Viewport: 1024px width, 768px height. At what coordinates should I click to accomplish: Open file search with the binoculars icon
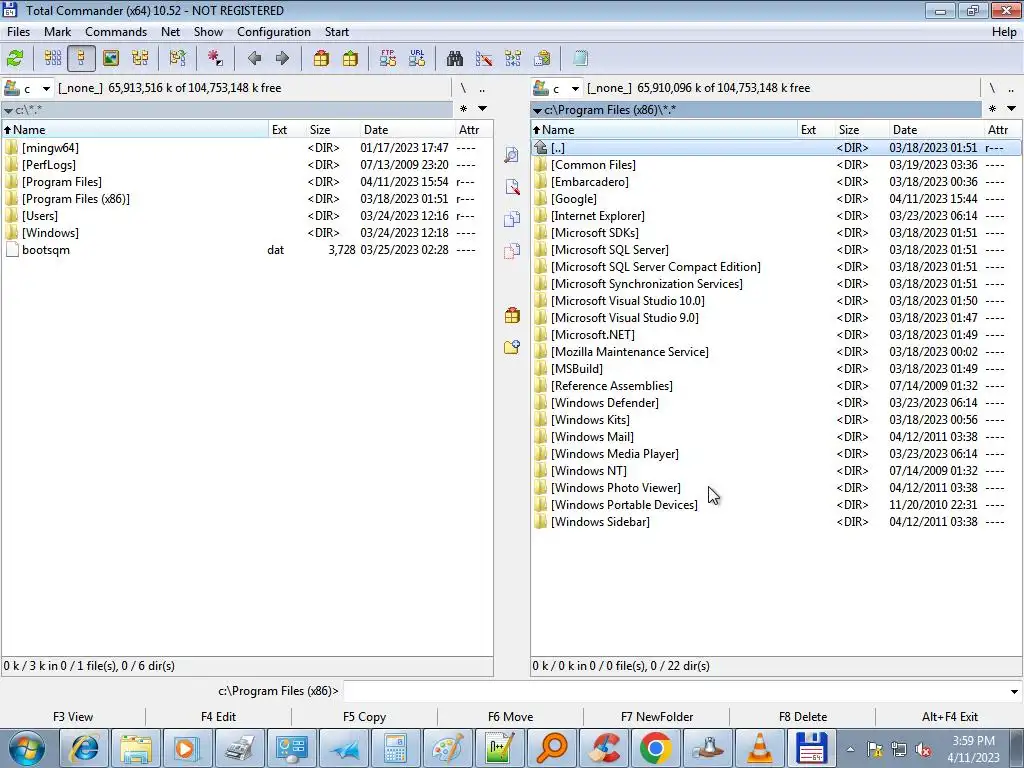pos(455,59)
